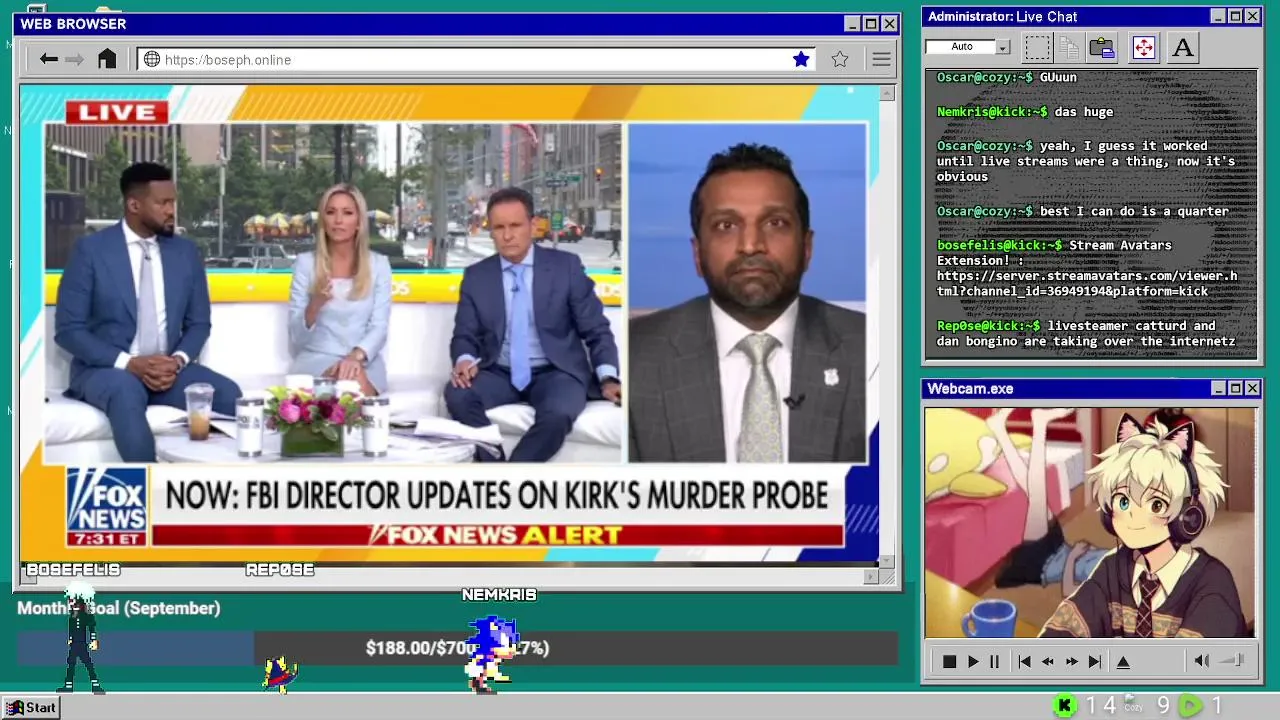Click the copy pages icon in Live Chat toolbar
The width and height of the screenshot is (1280, 720).
(1069, 47)
